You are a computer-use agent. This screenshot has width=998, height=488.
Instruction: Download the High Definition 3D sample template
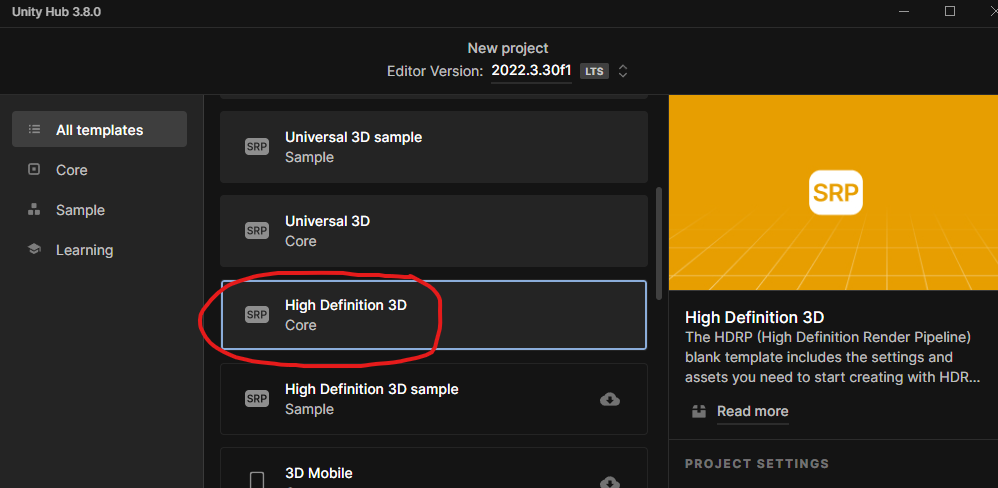[x=610, y=399]
